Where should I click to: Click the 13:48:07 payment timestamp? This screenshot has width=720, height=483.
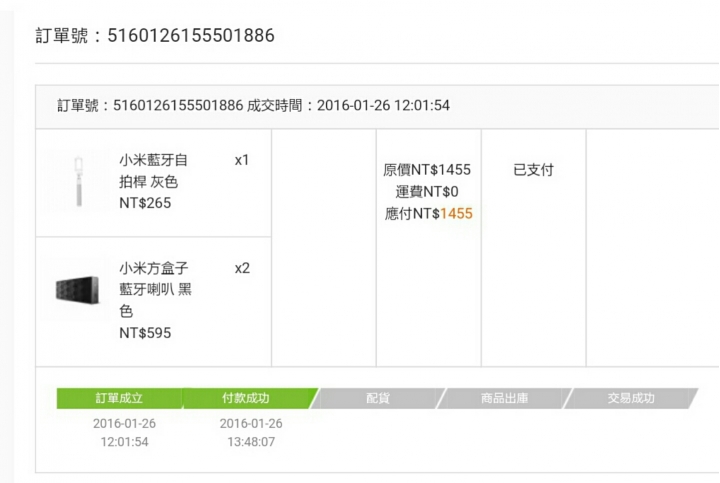pyautogui.click(x=251, y=442)
